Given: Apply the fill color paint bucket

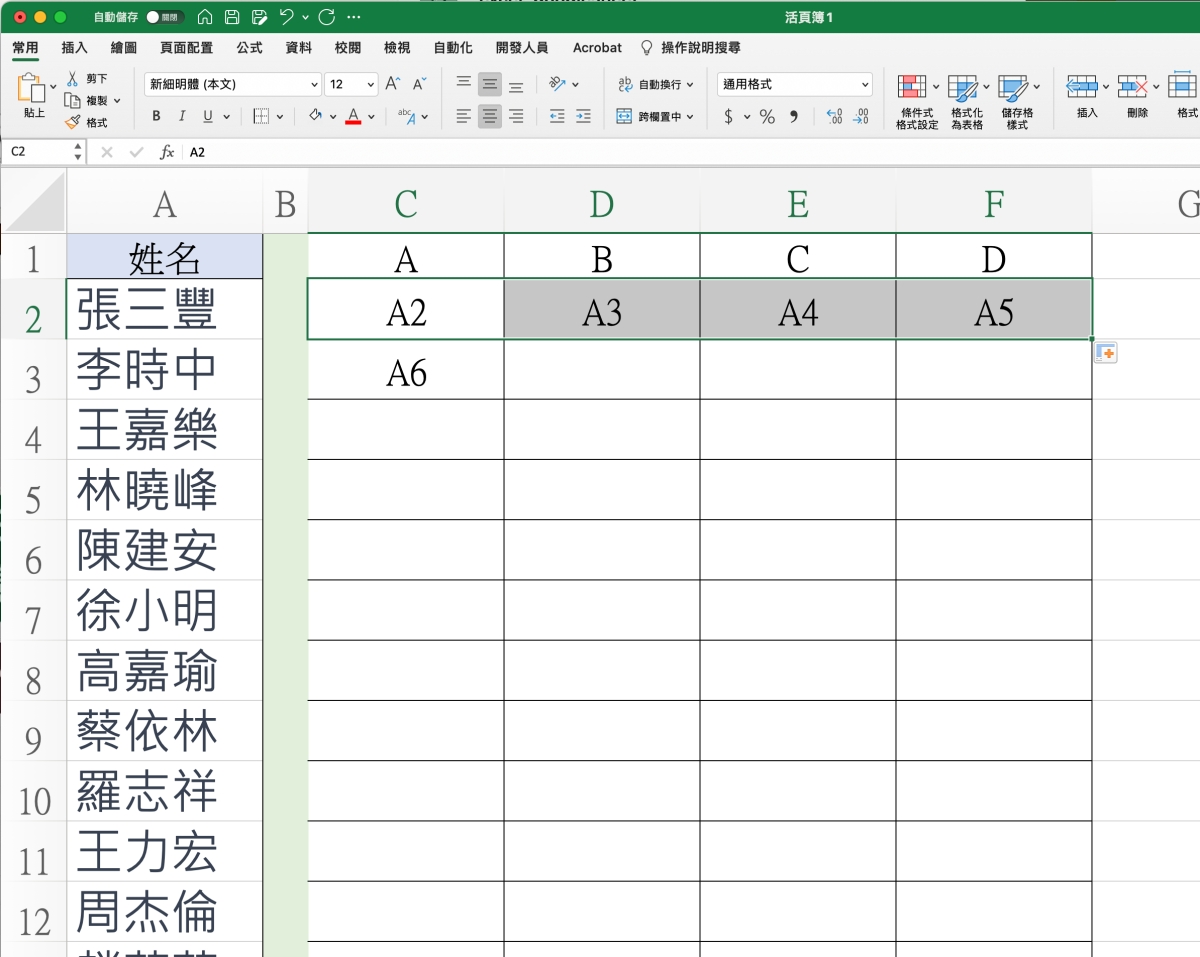Looking at the screenshot, I should (x=316, y=116).
